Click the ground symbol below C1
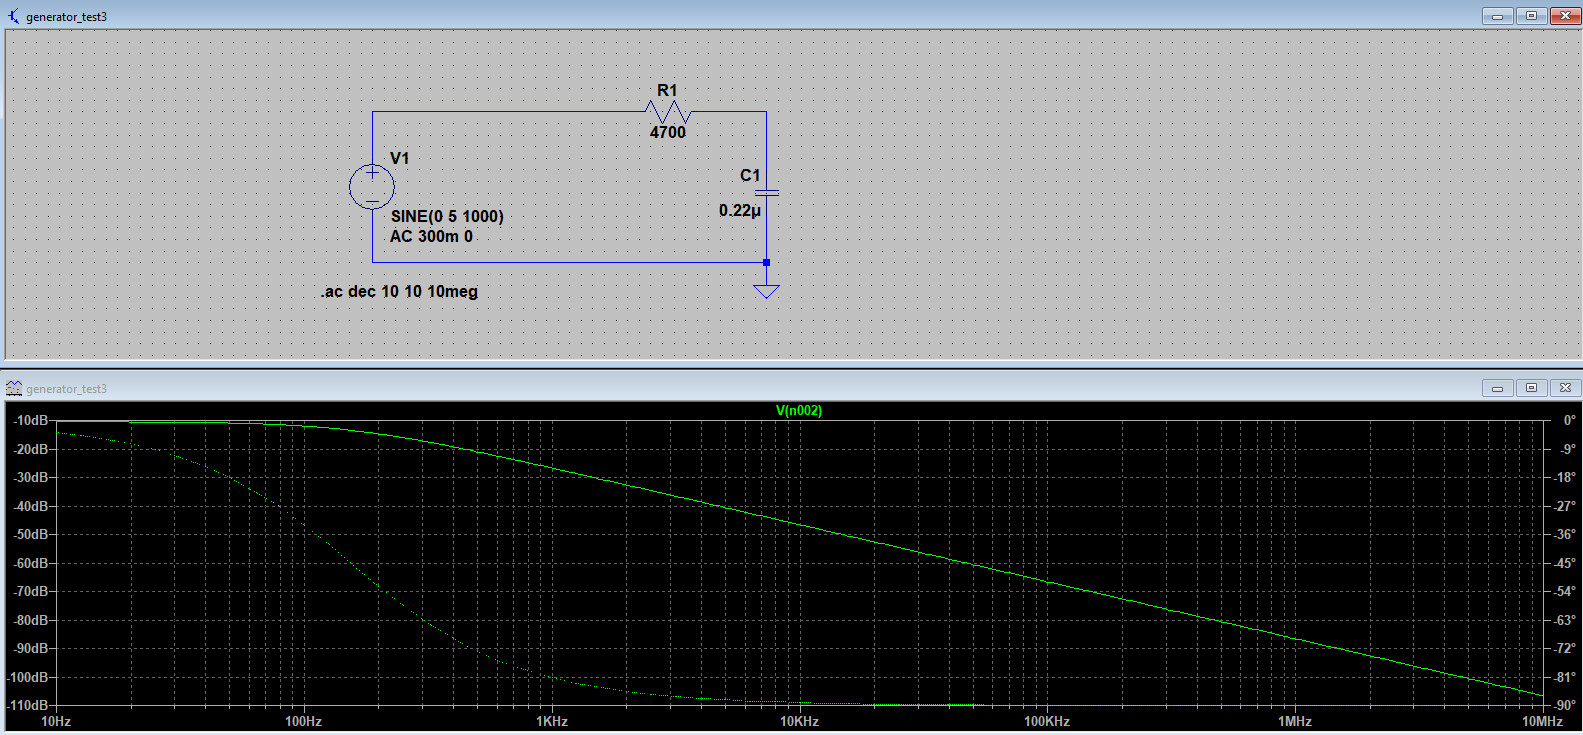This screenshot has height=735, width=1583. [x=767, y=291]
